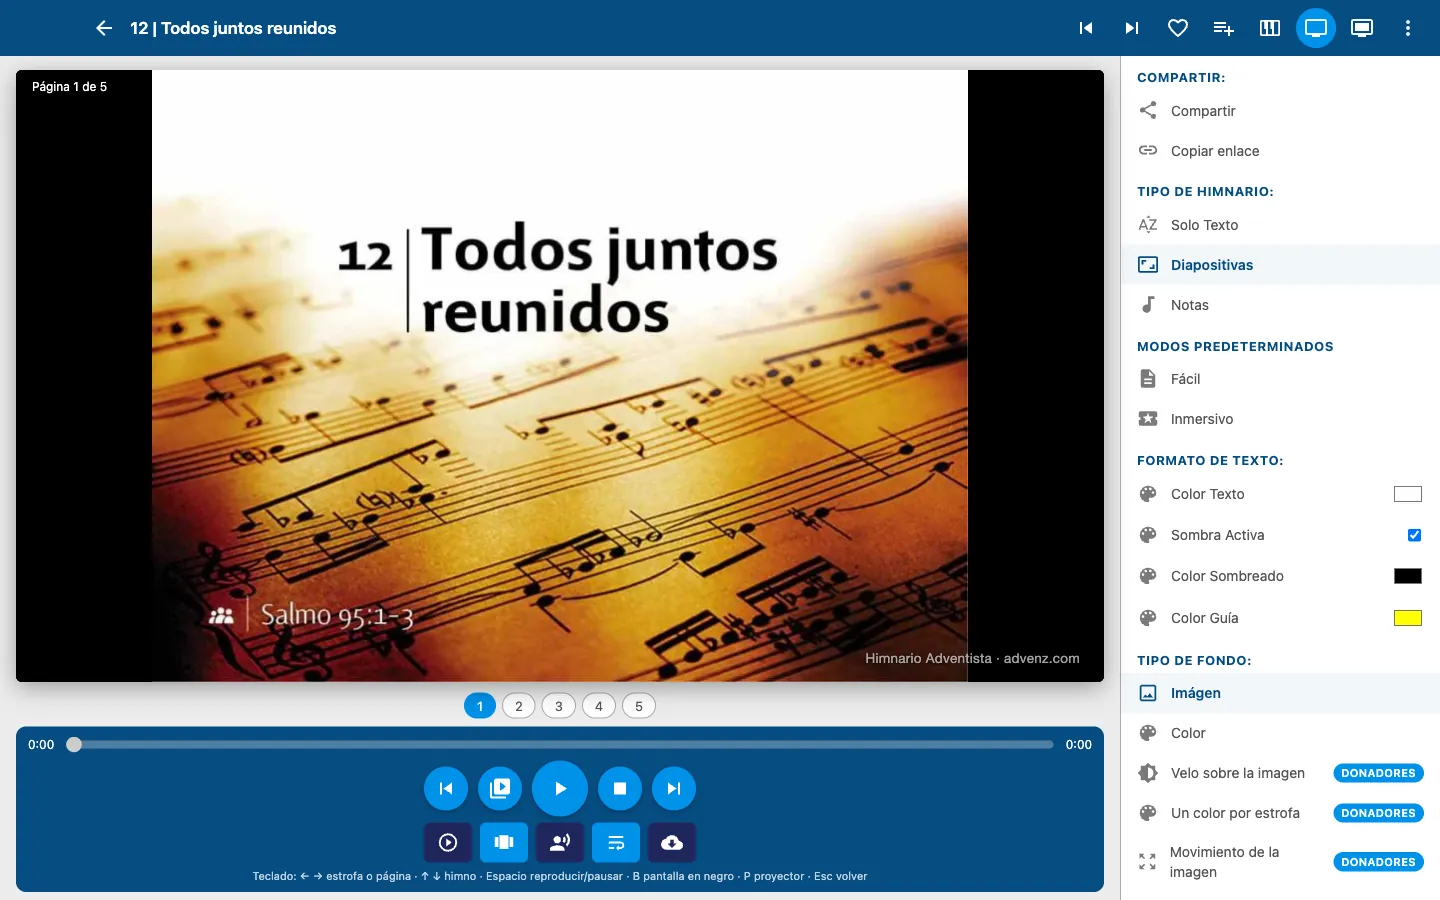Screen dimensions: 1440x900
Task: Go back using the header arrow
Action: point(104,28)
